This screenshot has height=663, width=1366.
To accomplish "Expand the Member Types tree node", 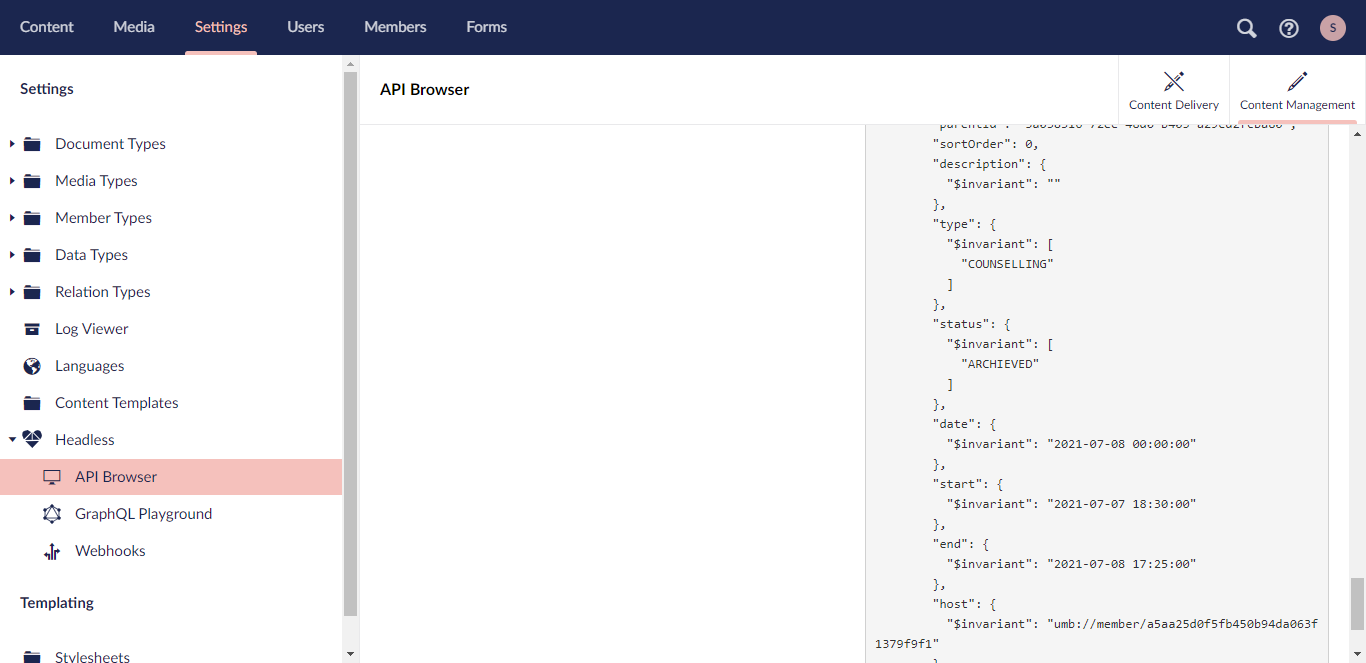I will (12, 218).
